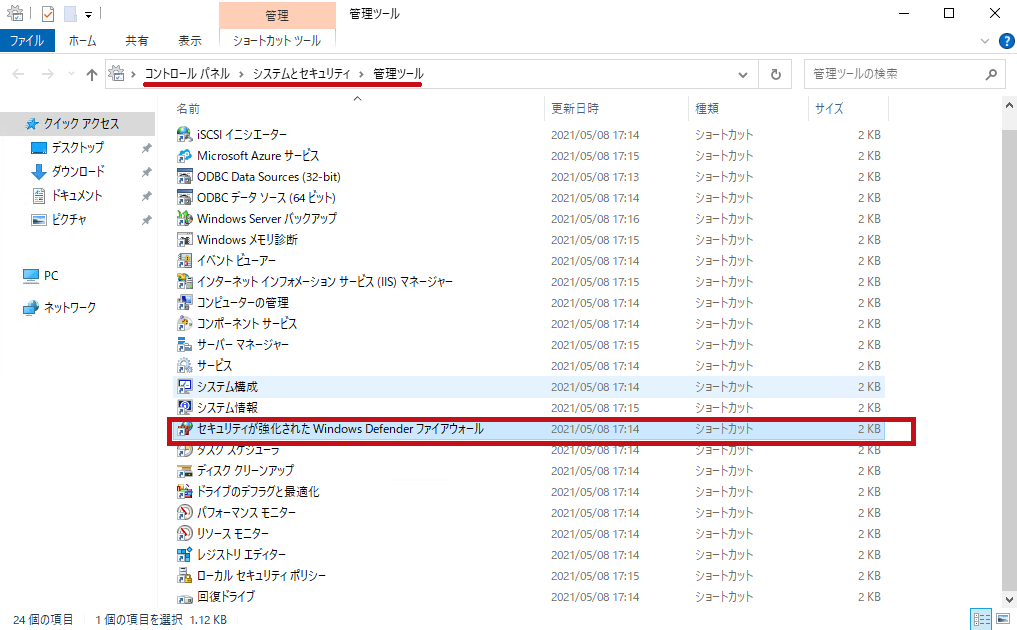The height and width of the screenshot is (630, 1017).
Task: Click the システム構成 icon
Action: pyautogui.click(x=184, y=387)
